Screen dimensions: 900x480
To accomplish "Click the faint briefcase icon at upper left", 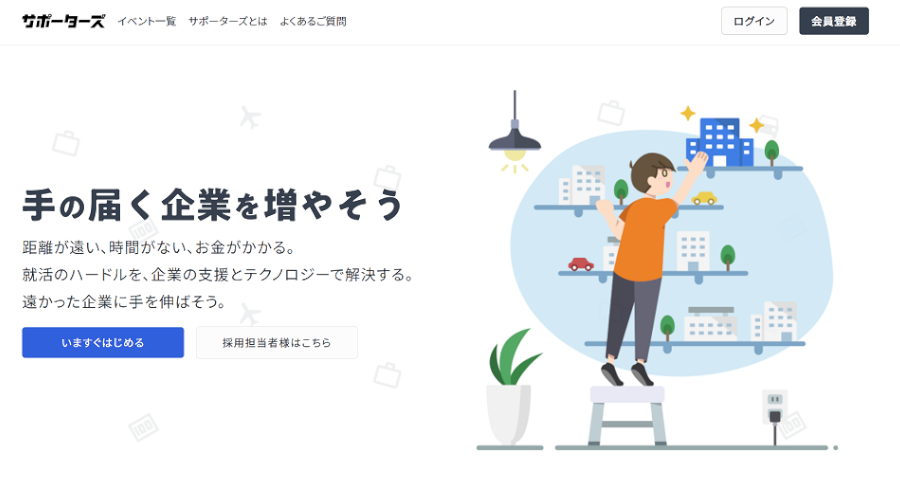I will click(66, 143).
